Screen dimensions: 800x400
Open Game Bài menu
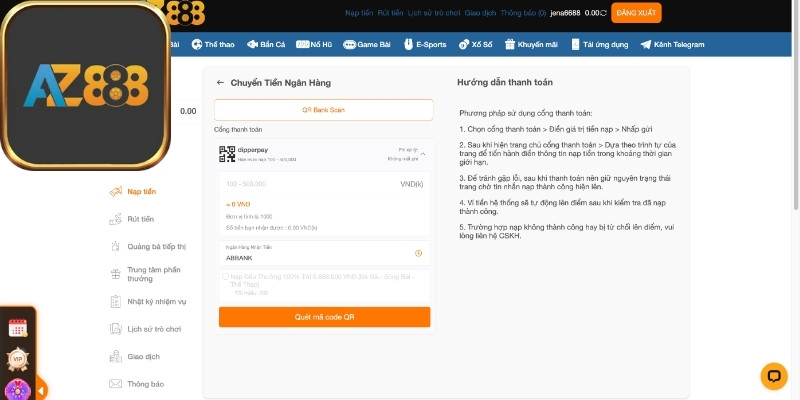tap(366, 44)
